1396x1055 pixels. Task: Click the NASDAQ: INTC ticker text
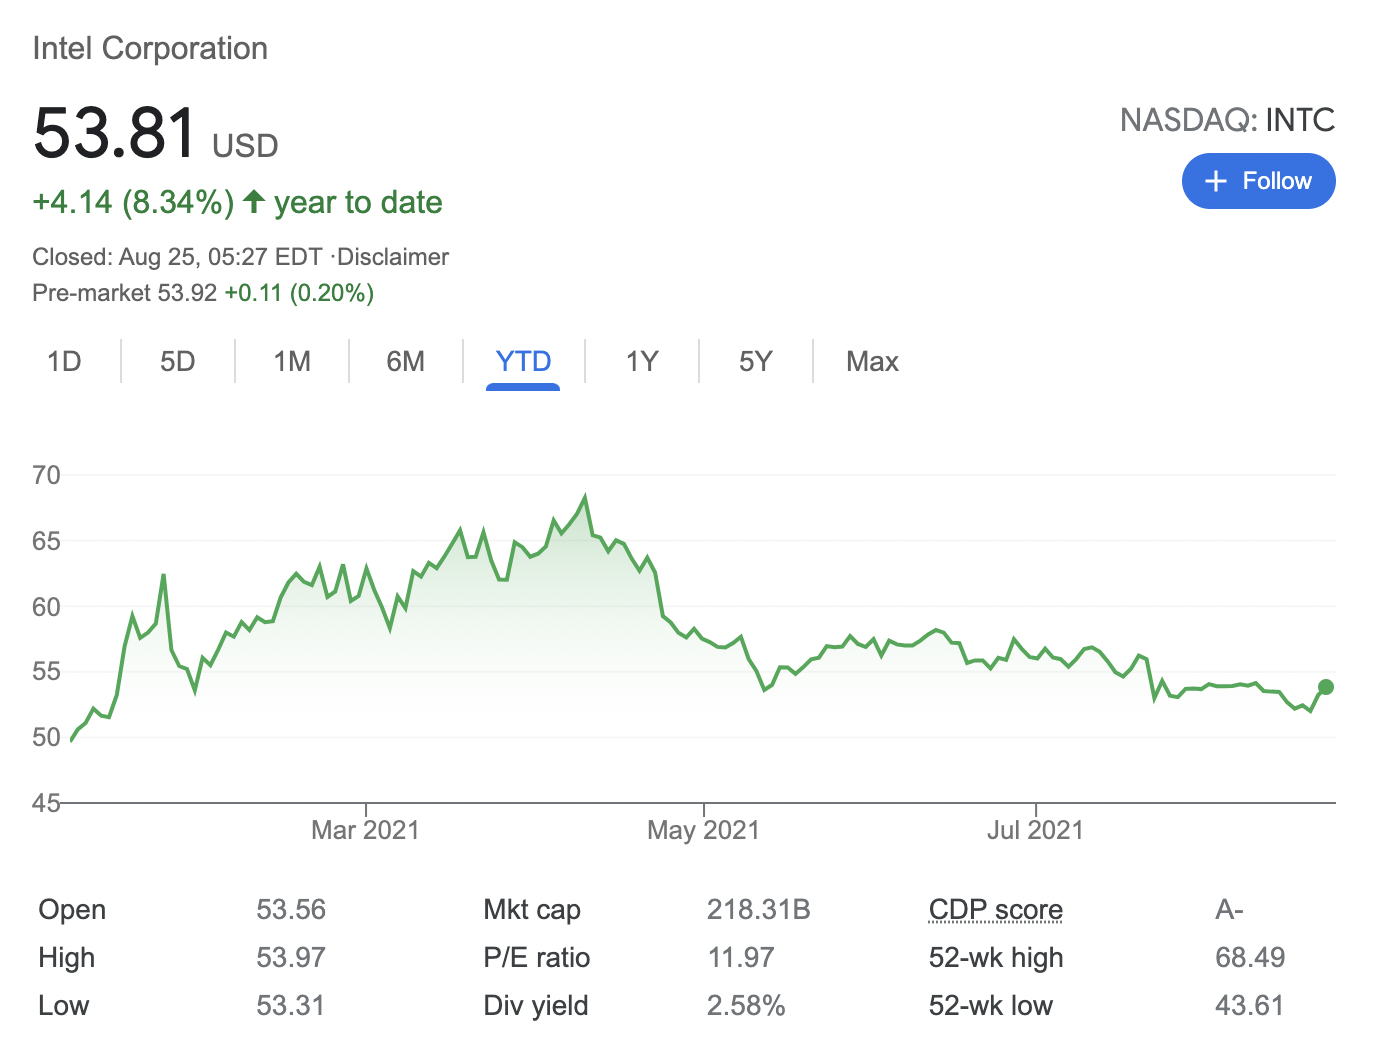(x=1228, y=120)
